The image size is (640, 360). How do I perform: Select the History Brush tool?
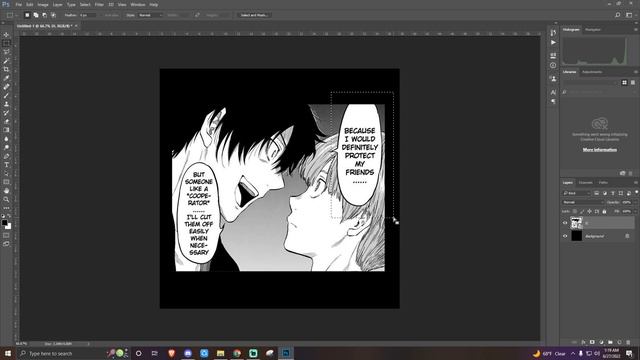click(x=6, y=113)
